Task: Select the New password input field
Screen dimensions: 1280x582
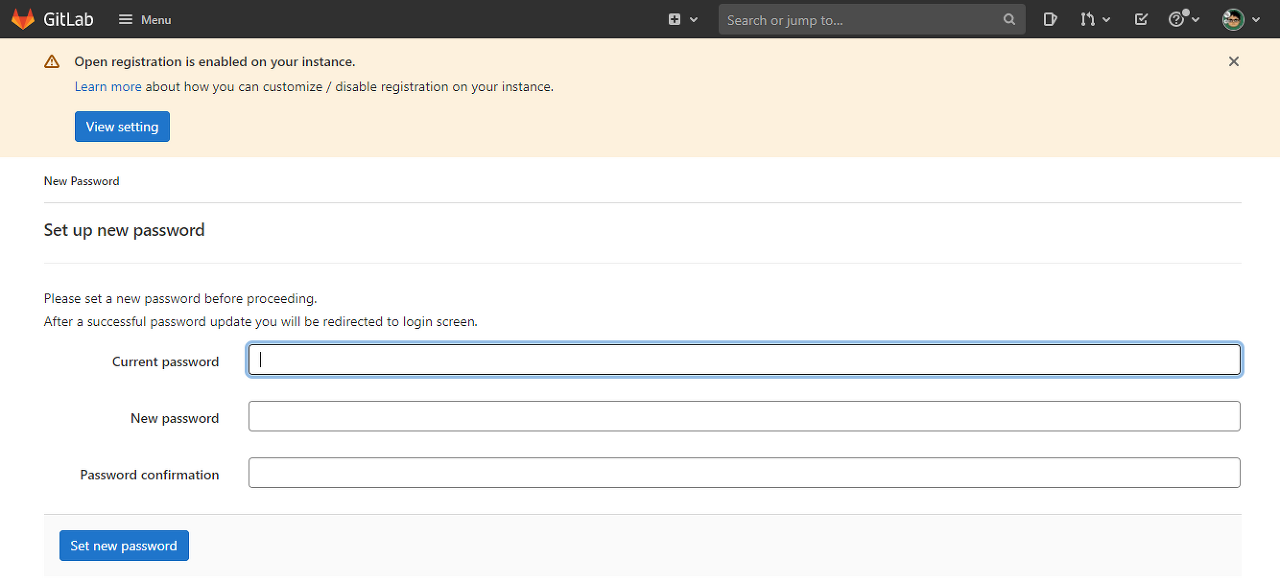Action: 745,416
